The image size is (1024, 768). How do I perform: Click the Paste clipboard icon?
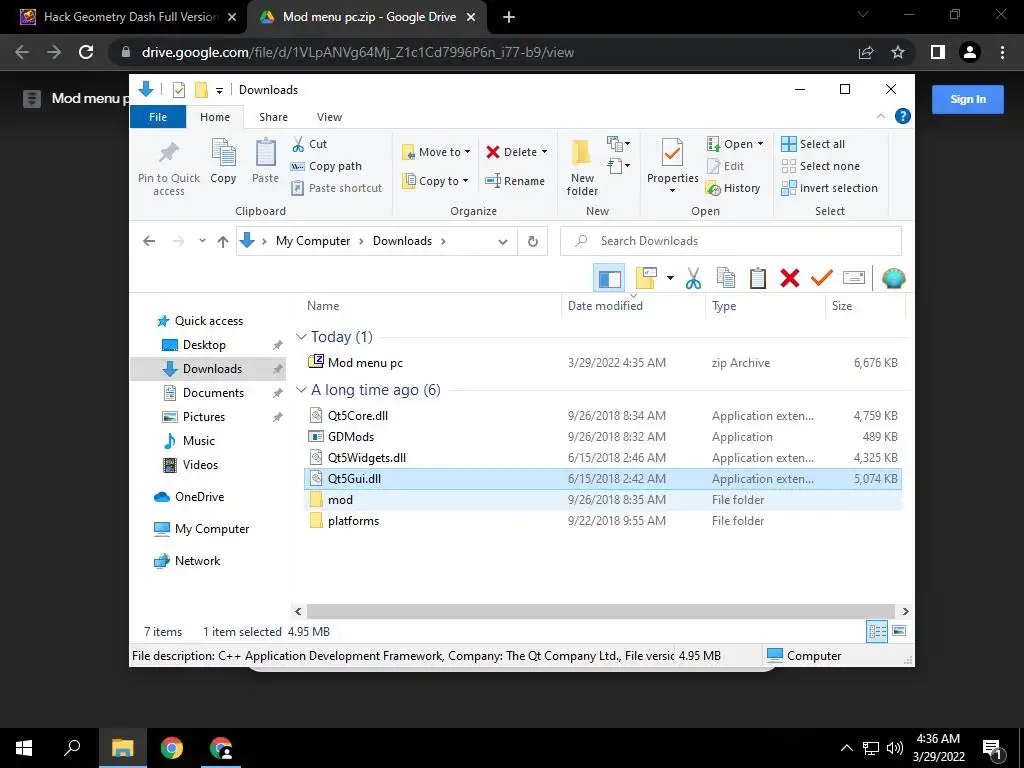click(x=265, y=161)
